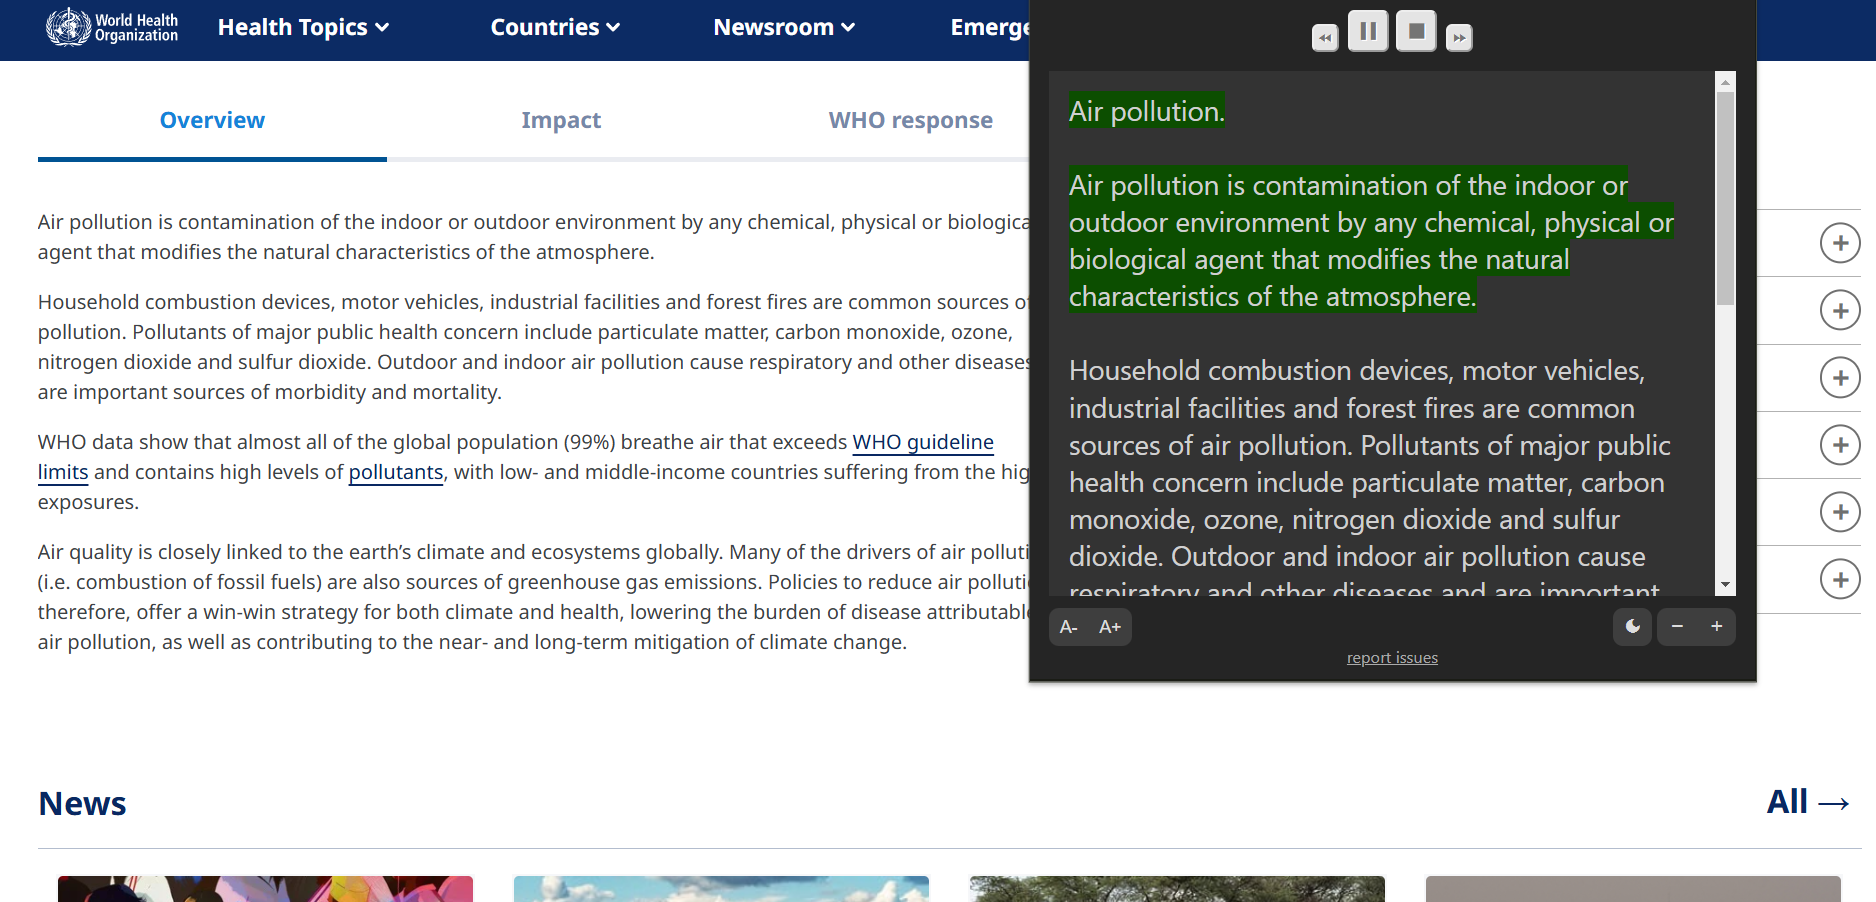
Task: Select the Impact tab
Action: click(x=561, y=120)
